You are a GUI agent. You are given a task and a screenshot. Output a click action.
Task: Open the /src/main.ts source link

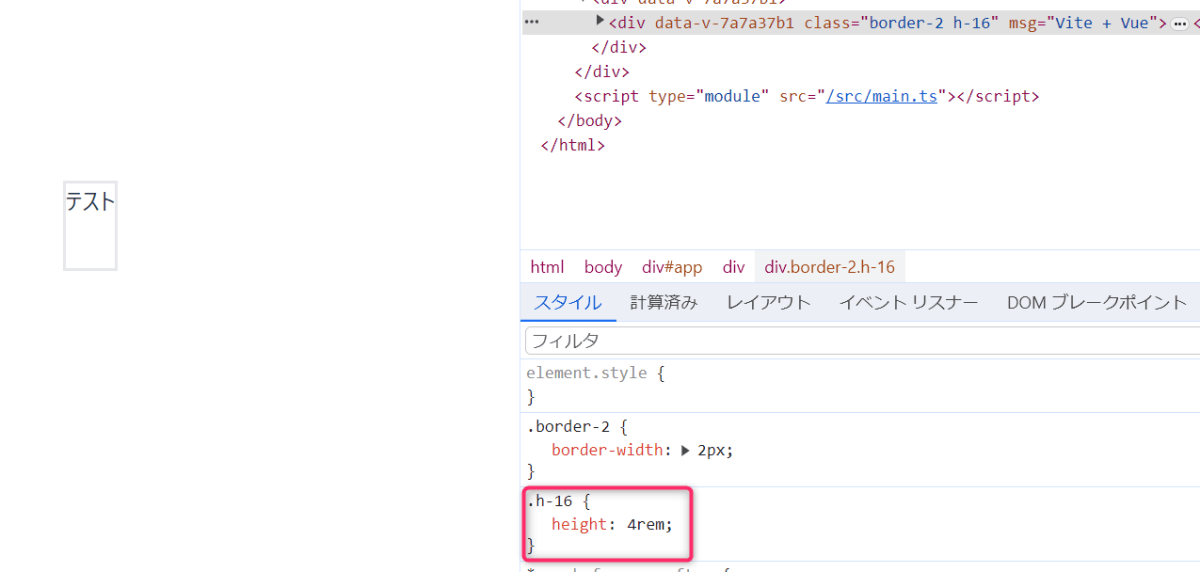click(x=882, y=97)
